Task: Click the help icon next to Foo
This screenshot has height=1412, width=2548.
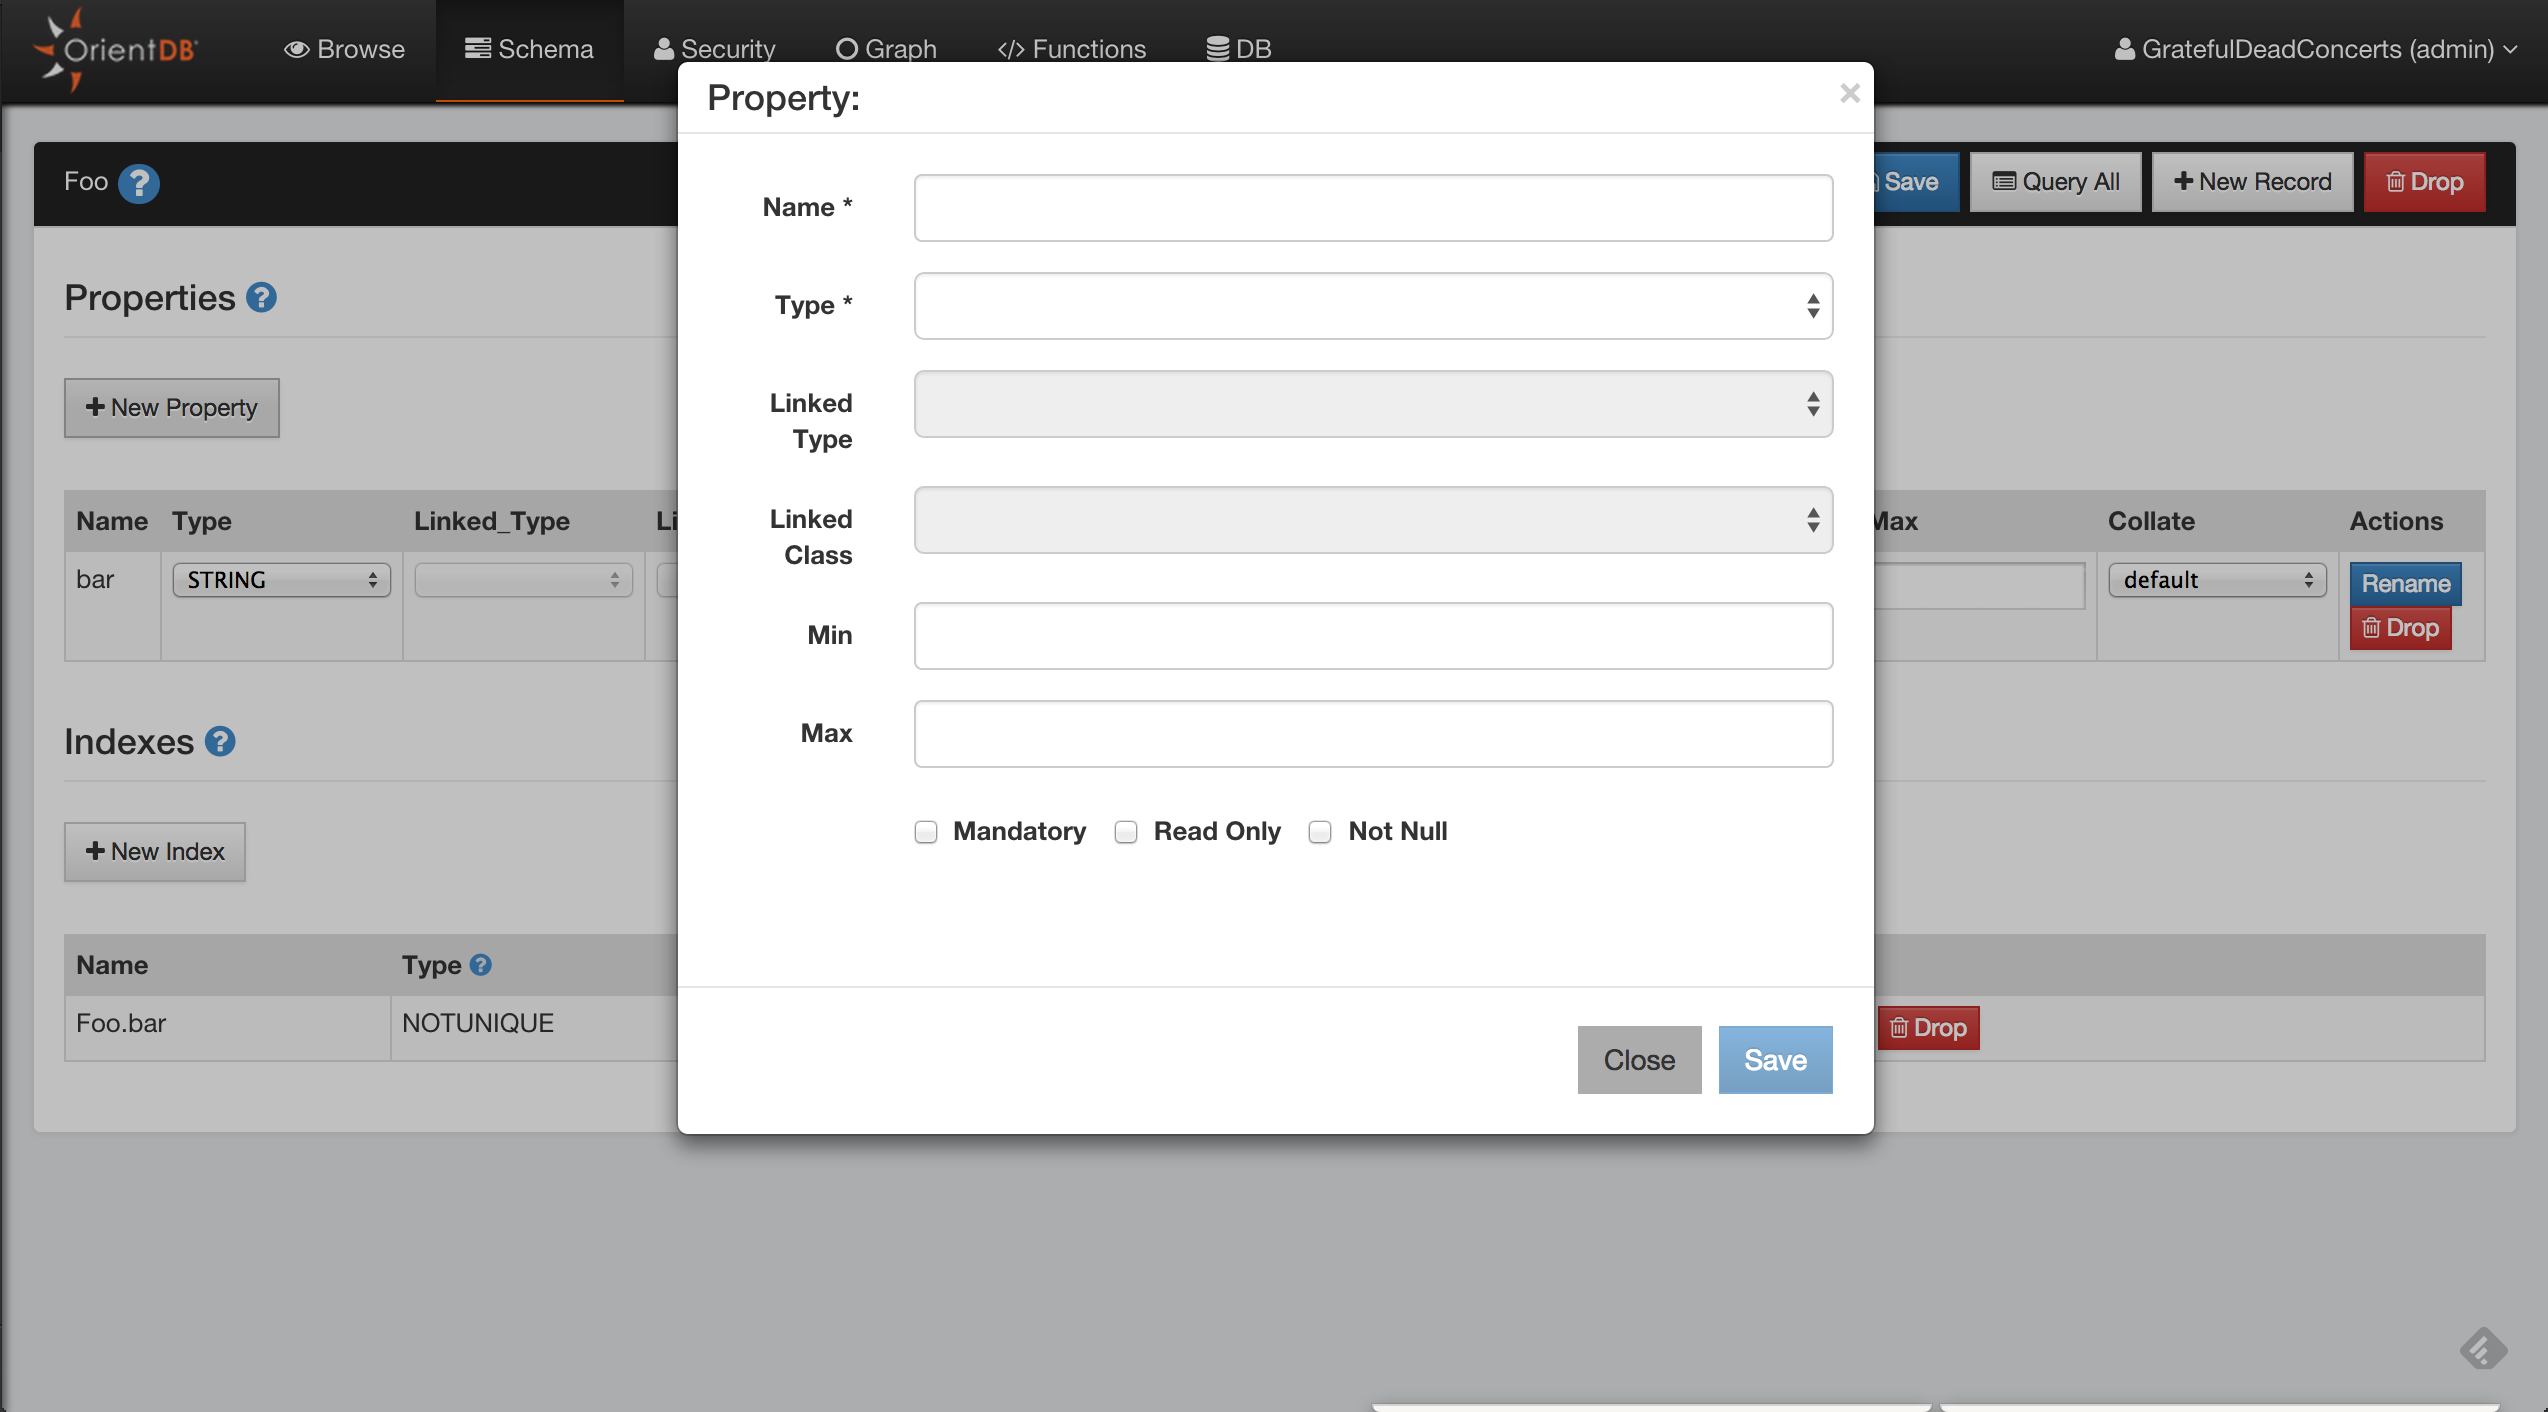Action: (x=138, y=183)
